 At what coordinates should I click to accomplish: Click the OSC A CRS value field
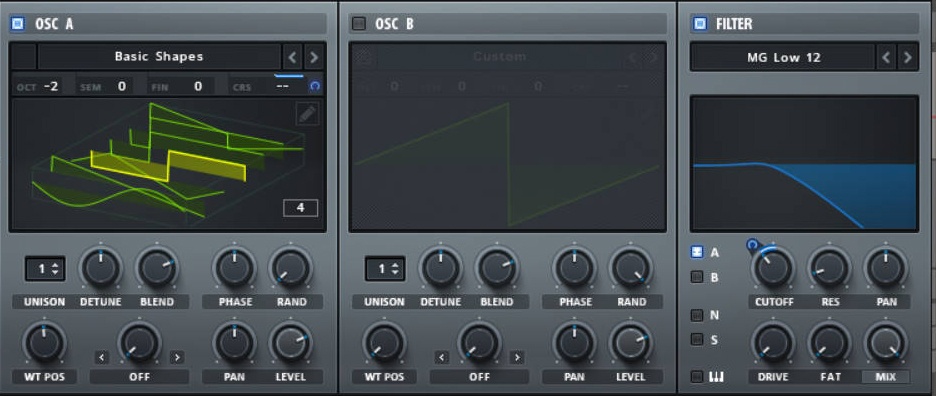click(x=283, y=87)
